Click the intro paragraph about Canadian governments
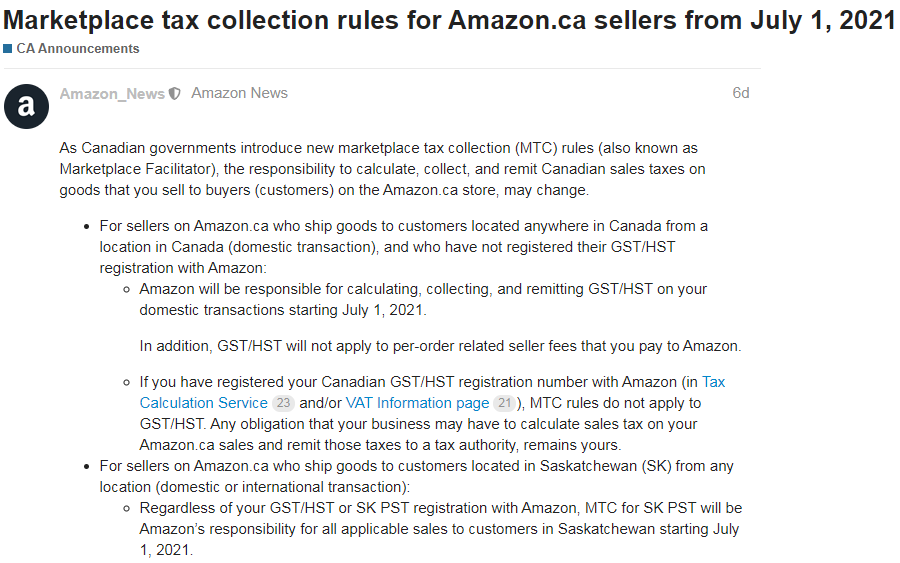900x563 pixels. tap(383, 169)
